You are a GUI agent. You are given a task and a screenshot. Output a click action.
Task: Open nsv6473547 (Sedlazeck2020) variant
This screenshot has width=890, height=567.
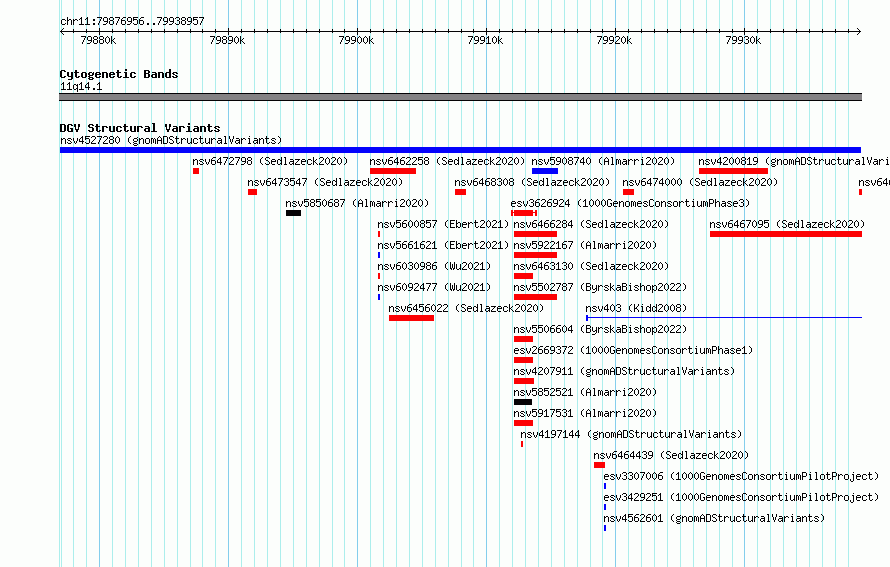[325, 182]
